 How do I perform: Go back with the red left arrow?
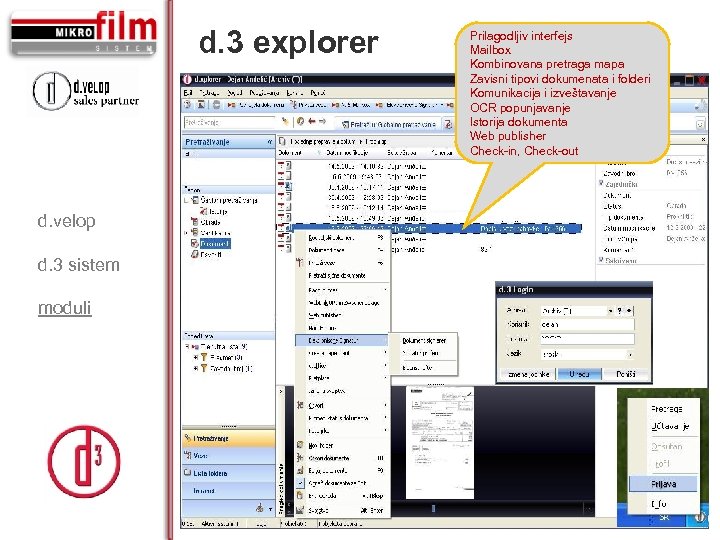[x=312, y=121]
